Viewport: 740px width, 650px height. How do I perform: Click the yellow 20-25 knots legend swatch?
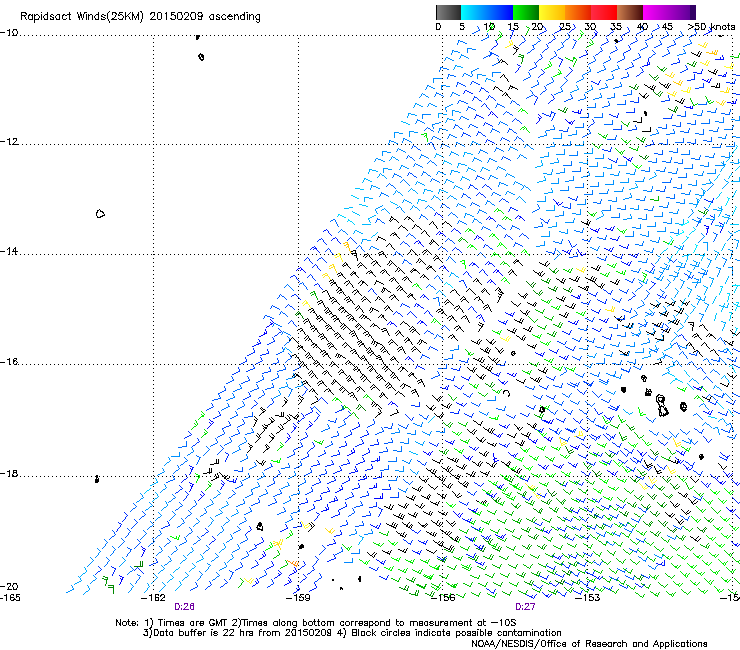(x=552, y=12)
